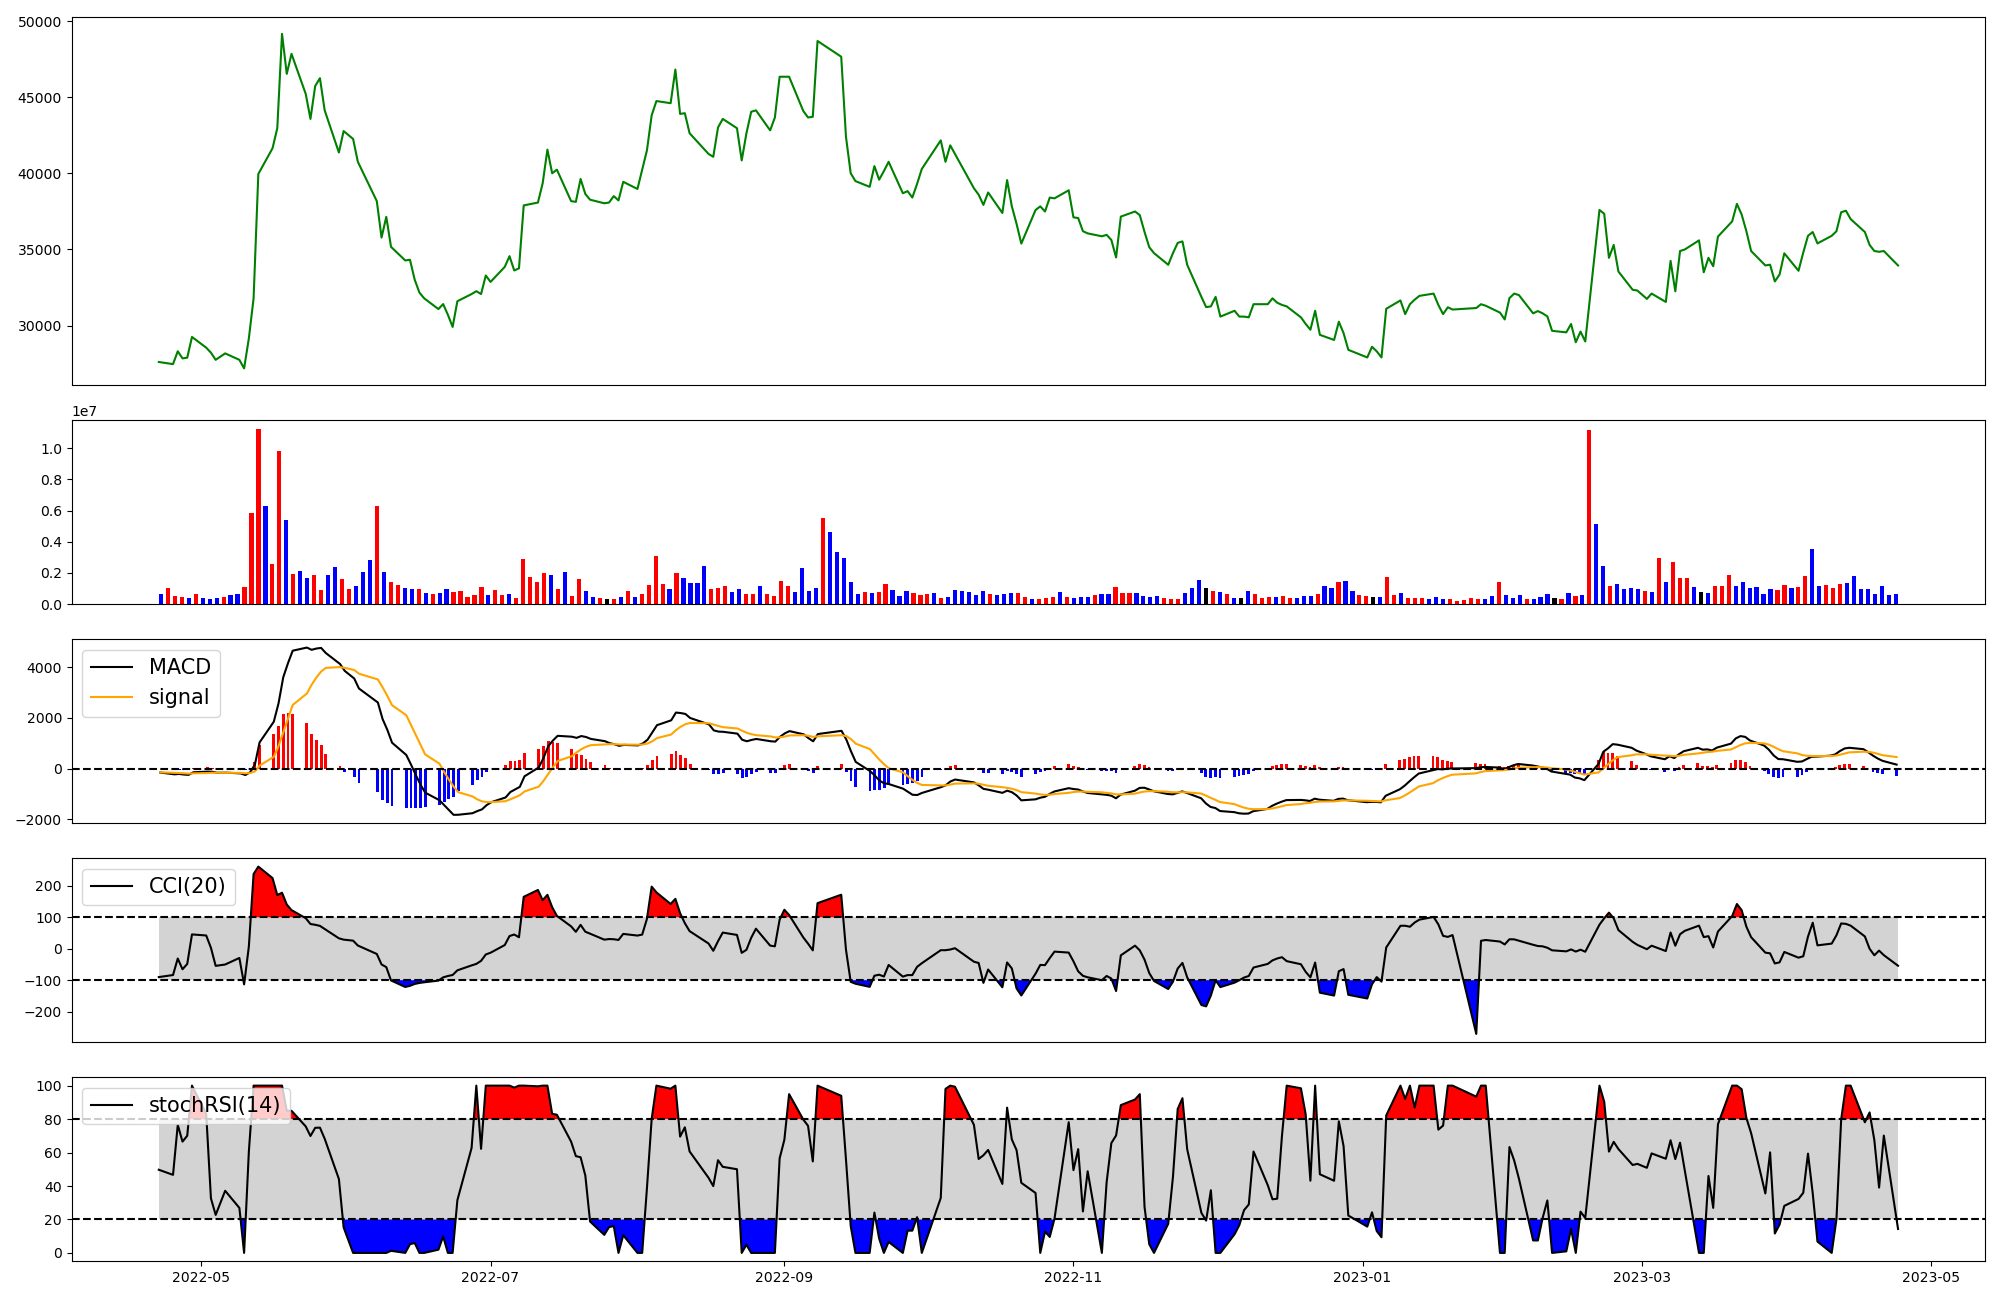2000x1300 pixels.
Task: Click the stochRSI(14) legend entry
Action: (214, 1105)
